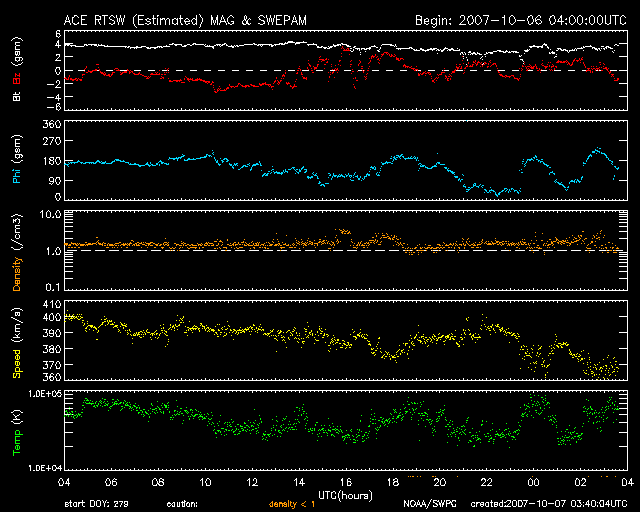Click the "270" tick on the Phi axis
The height and width of the screenshot is (512, 640).
(52, 141)
